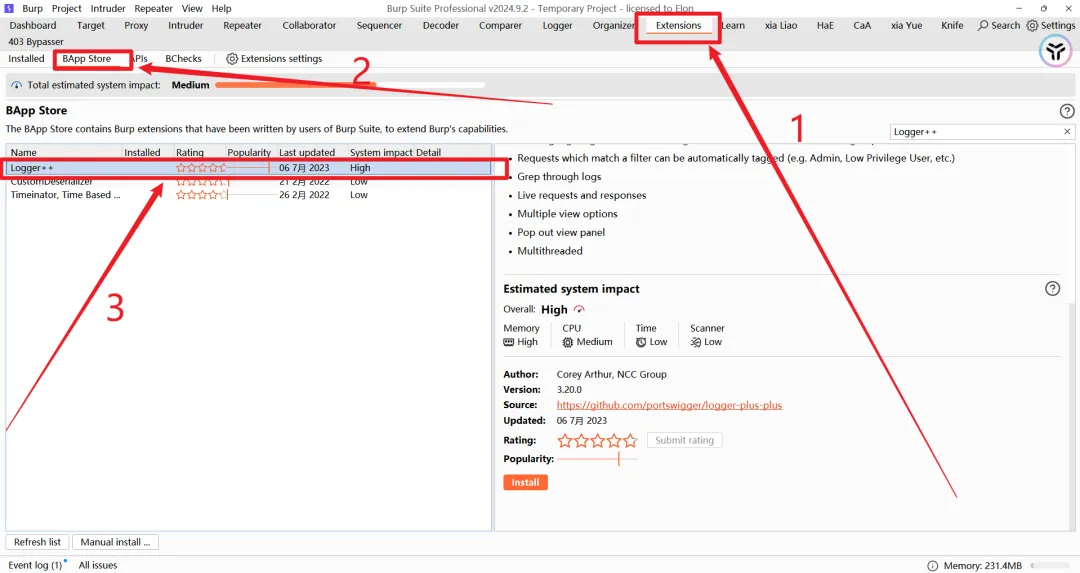Switch to the Learn tab

point(734,25)
